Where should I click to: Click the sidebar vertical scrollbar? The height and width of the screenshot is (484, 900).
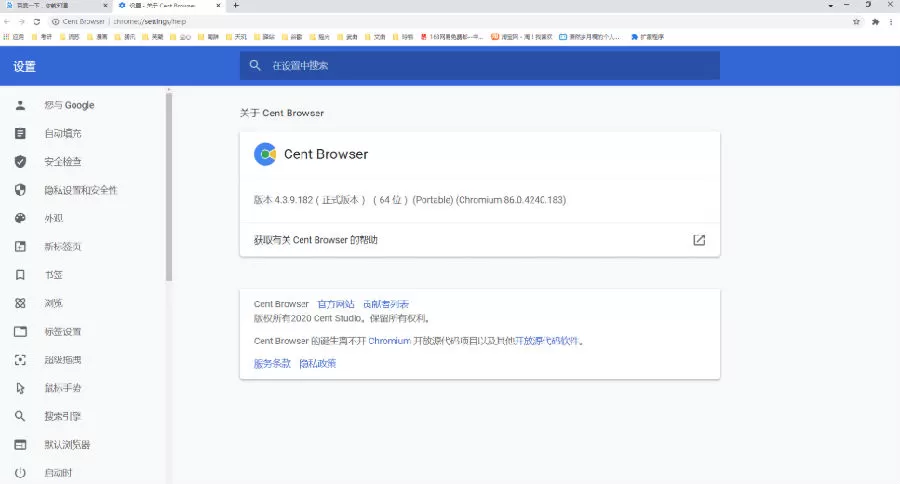(x=169, y=187)
